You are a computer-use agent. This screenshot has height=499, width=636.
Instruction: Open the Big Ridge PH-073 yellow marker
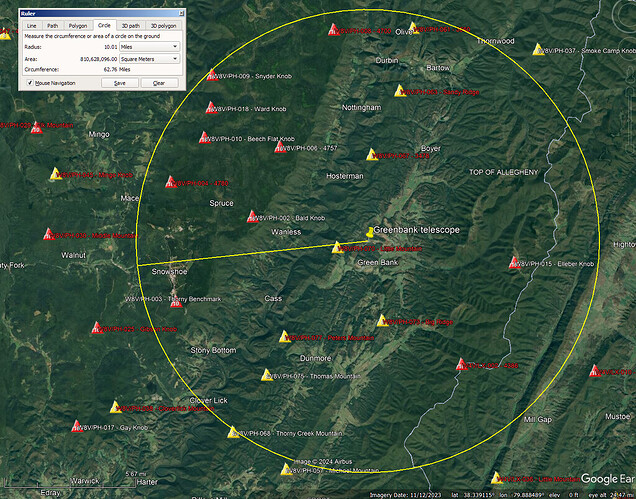382,321
